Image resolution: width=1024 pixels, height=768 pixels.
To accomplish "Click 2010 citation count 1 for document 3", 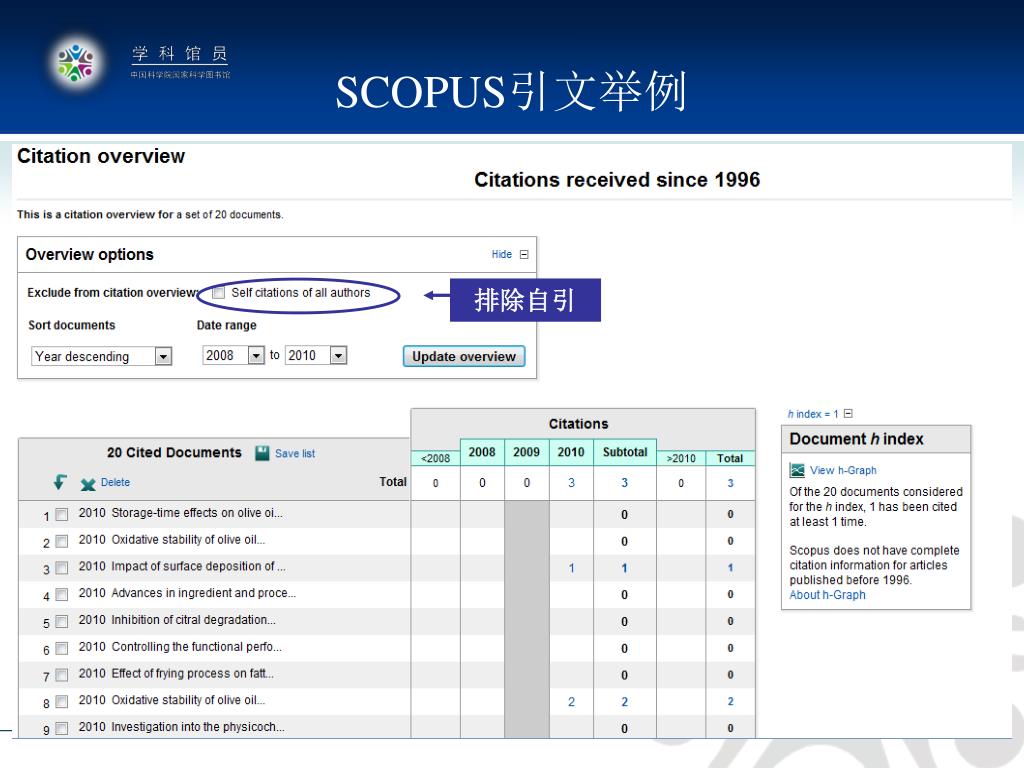I will [571, 568].
